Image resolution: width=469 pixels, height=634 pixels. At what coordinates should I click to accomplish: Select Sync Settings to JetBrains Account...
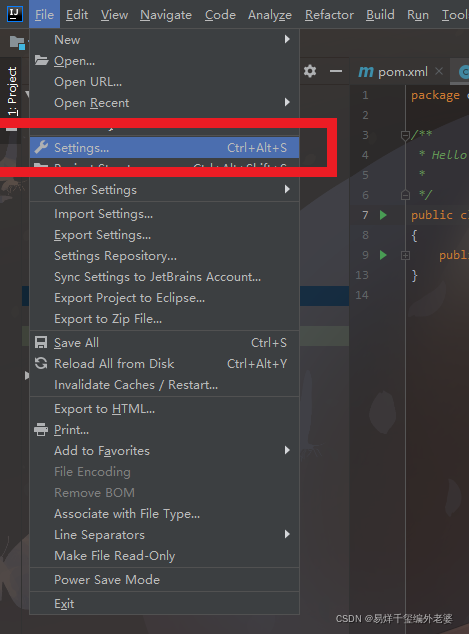(165, 277)
